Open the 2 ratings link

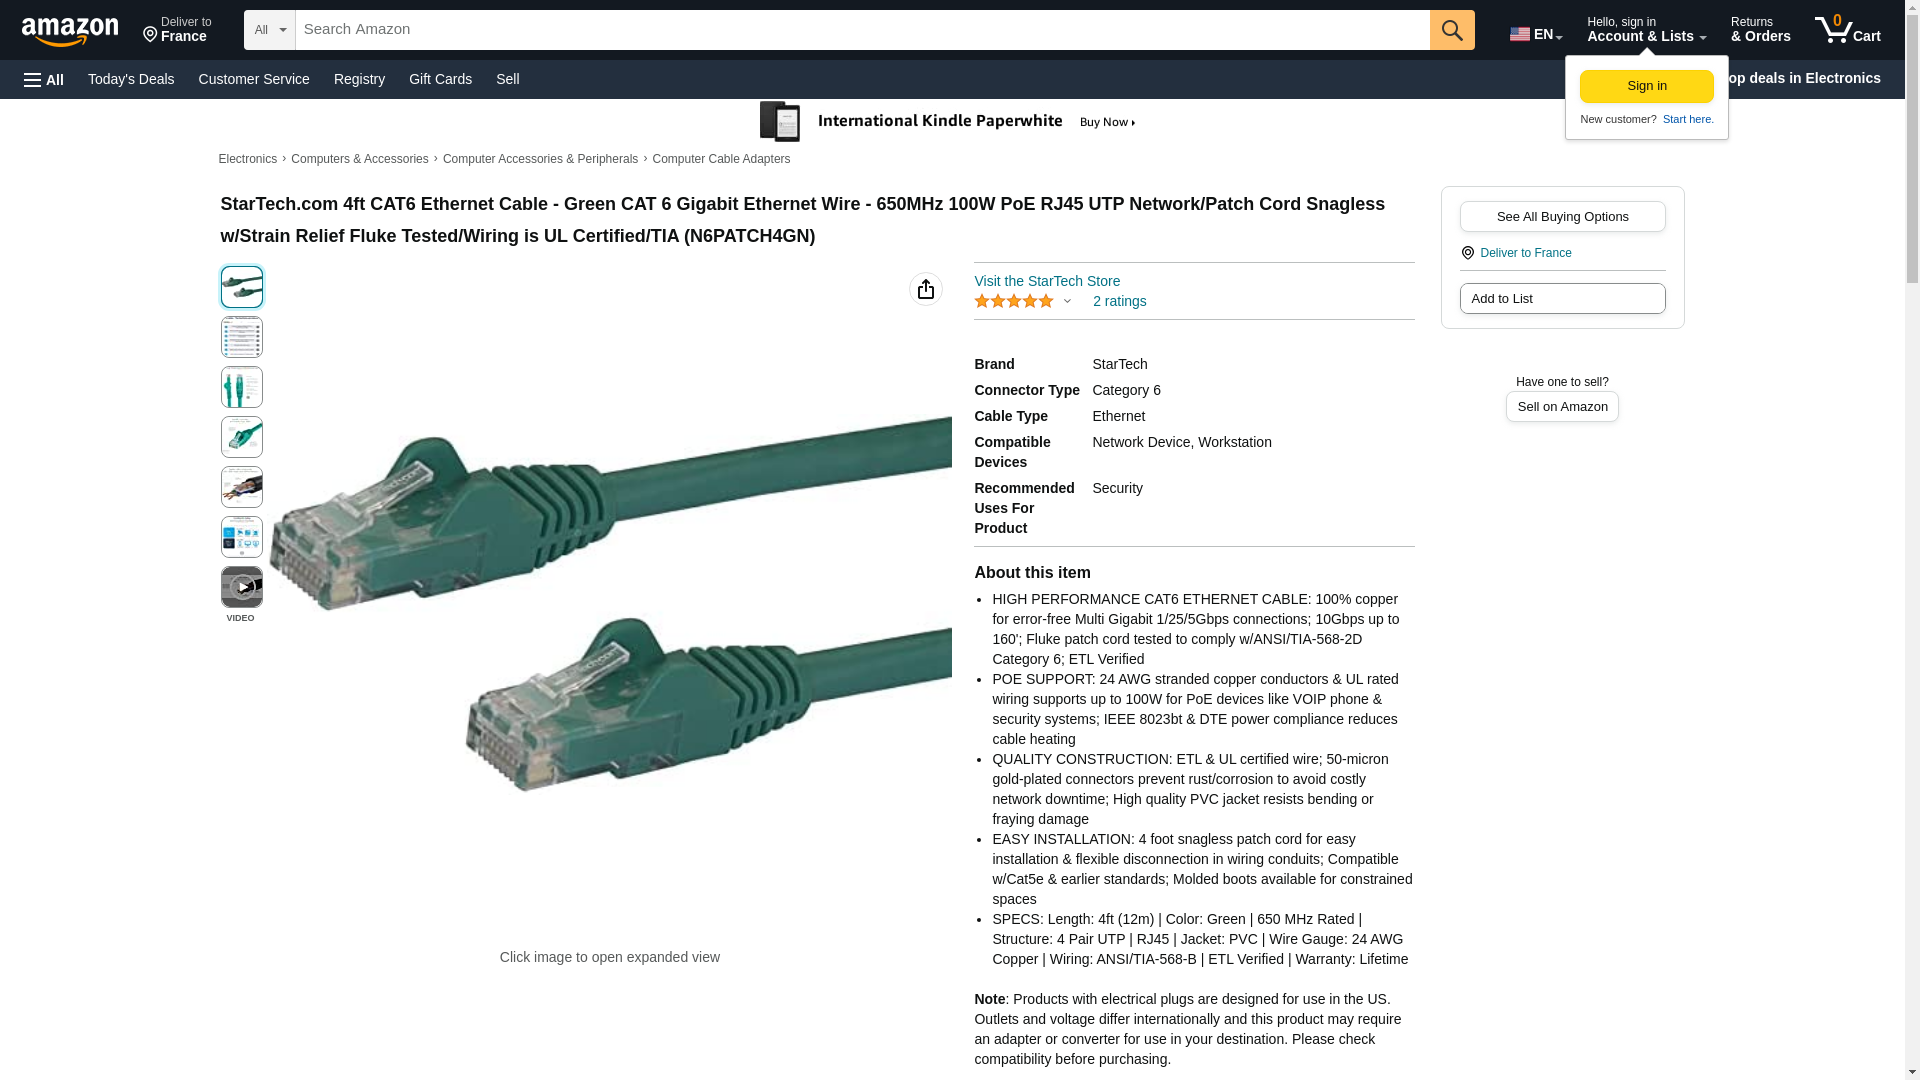pyautogui.click(x=1119, y=301)
